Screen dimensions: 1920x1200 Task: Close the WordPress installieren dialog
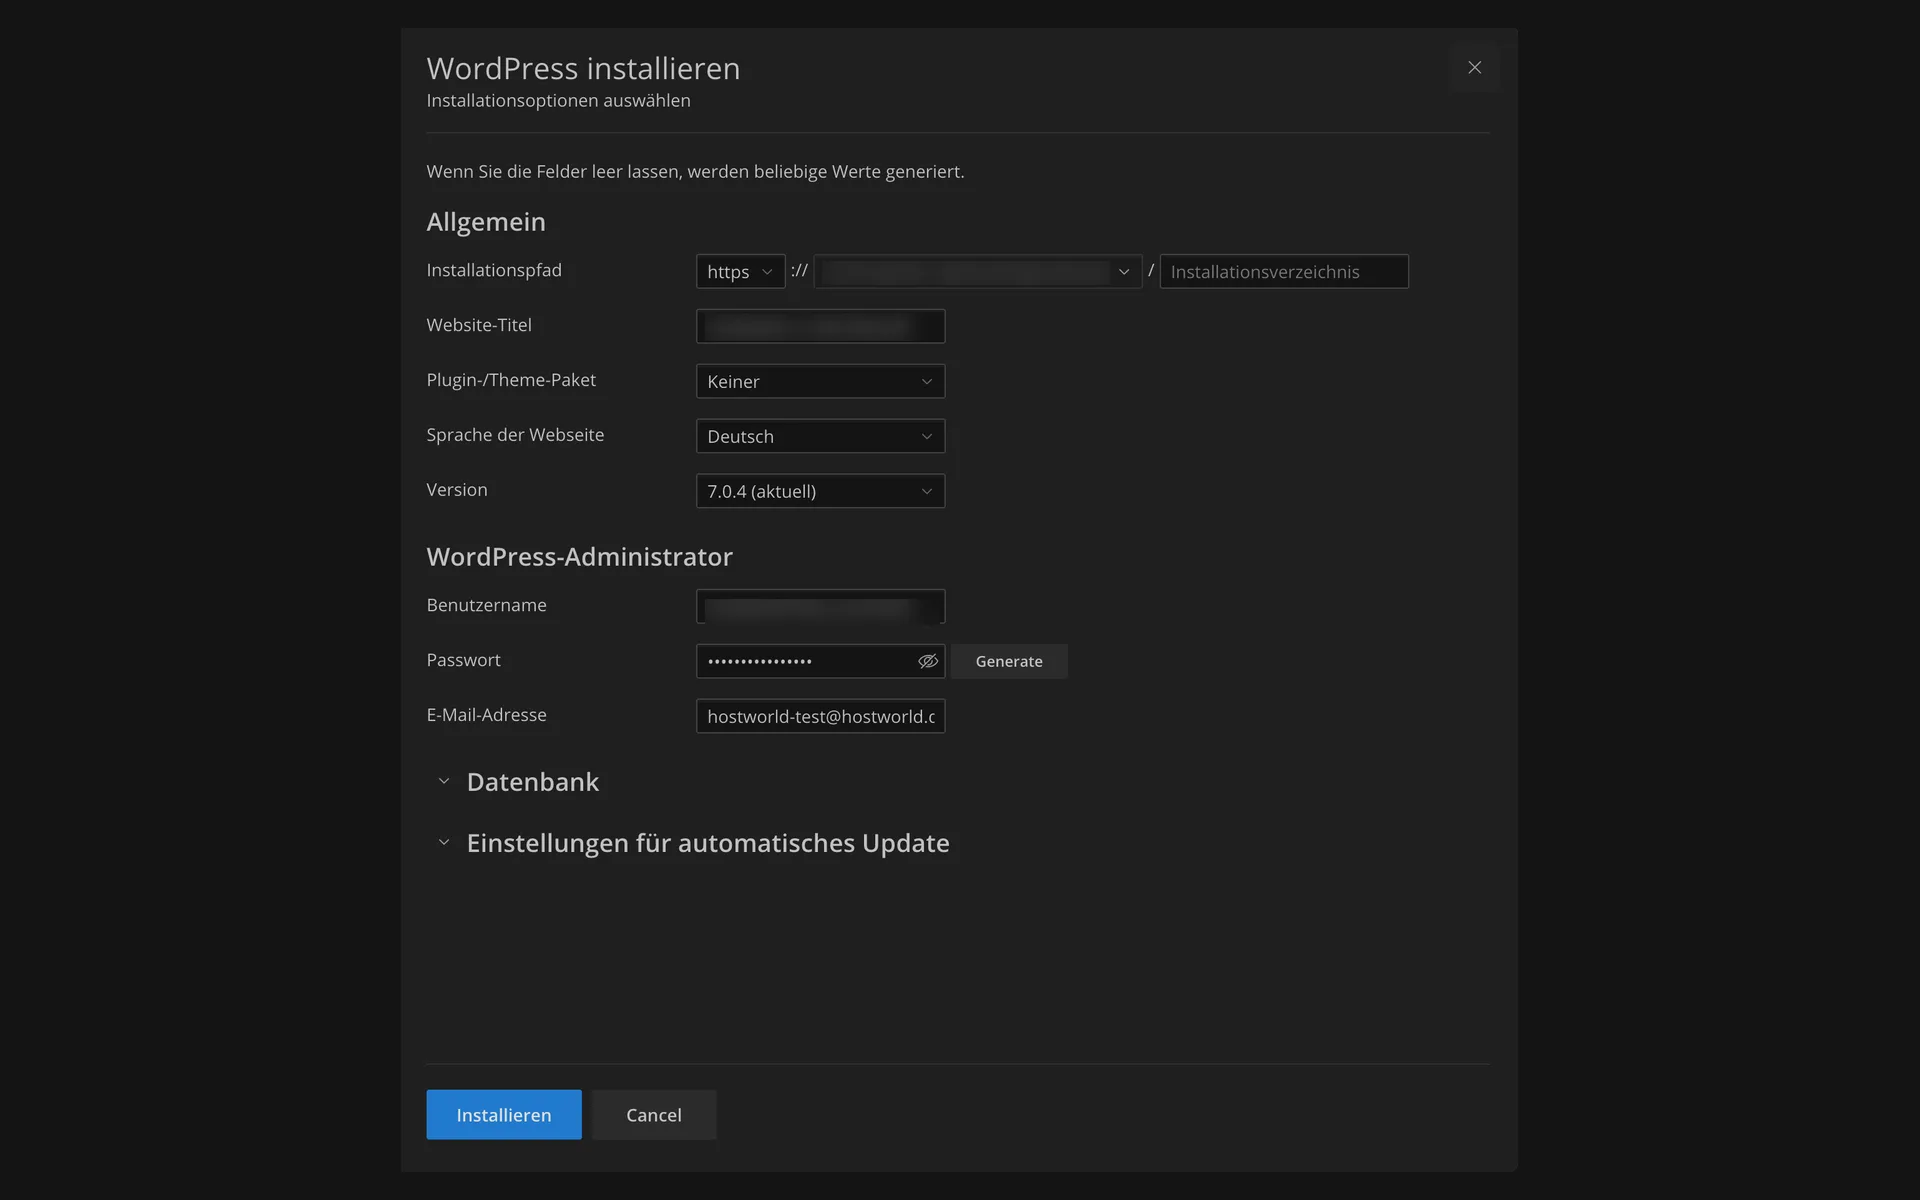1474,68
